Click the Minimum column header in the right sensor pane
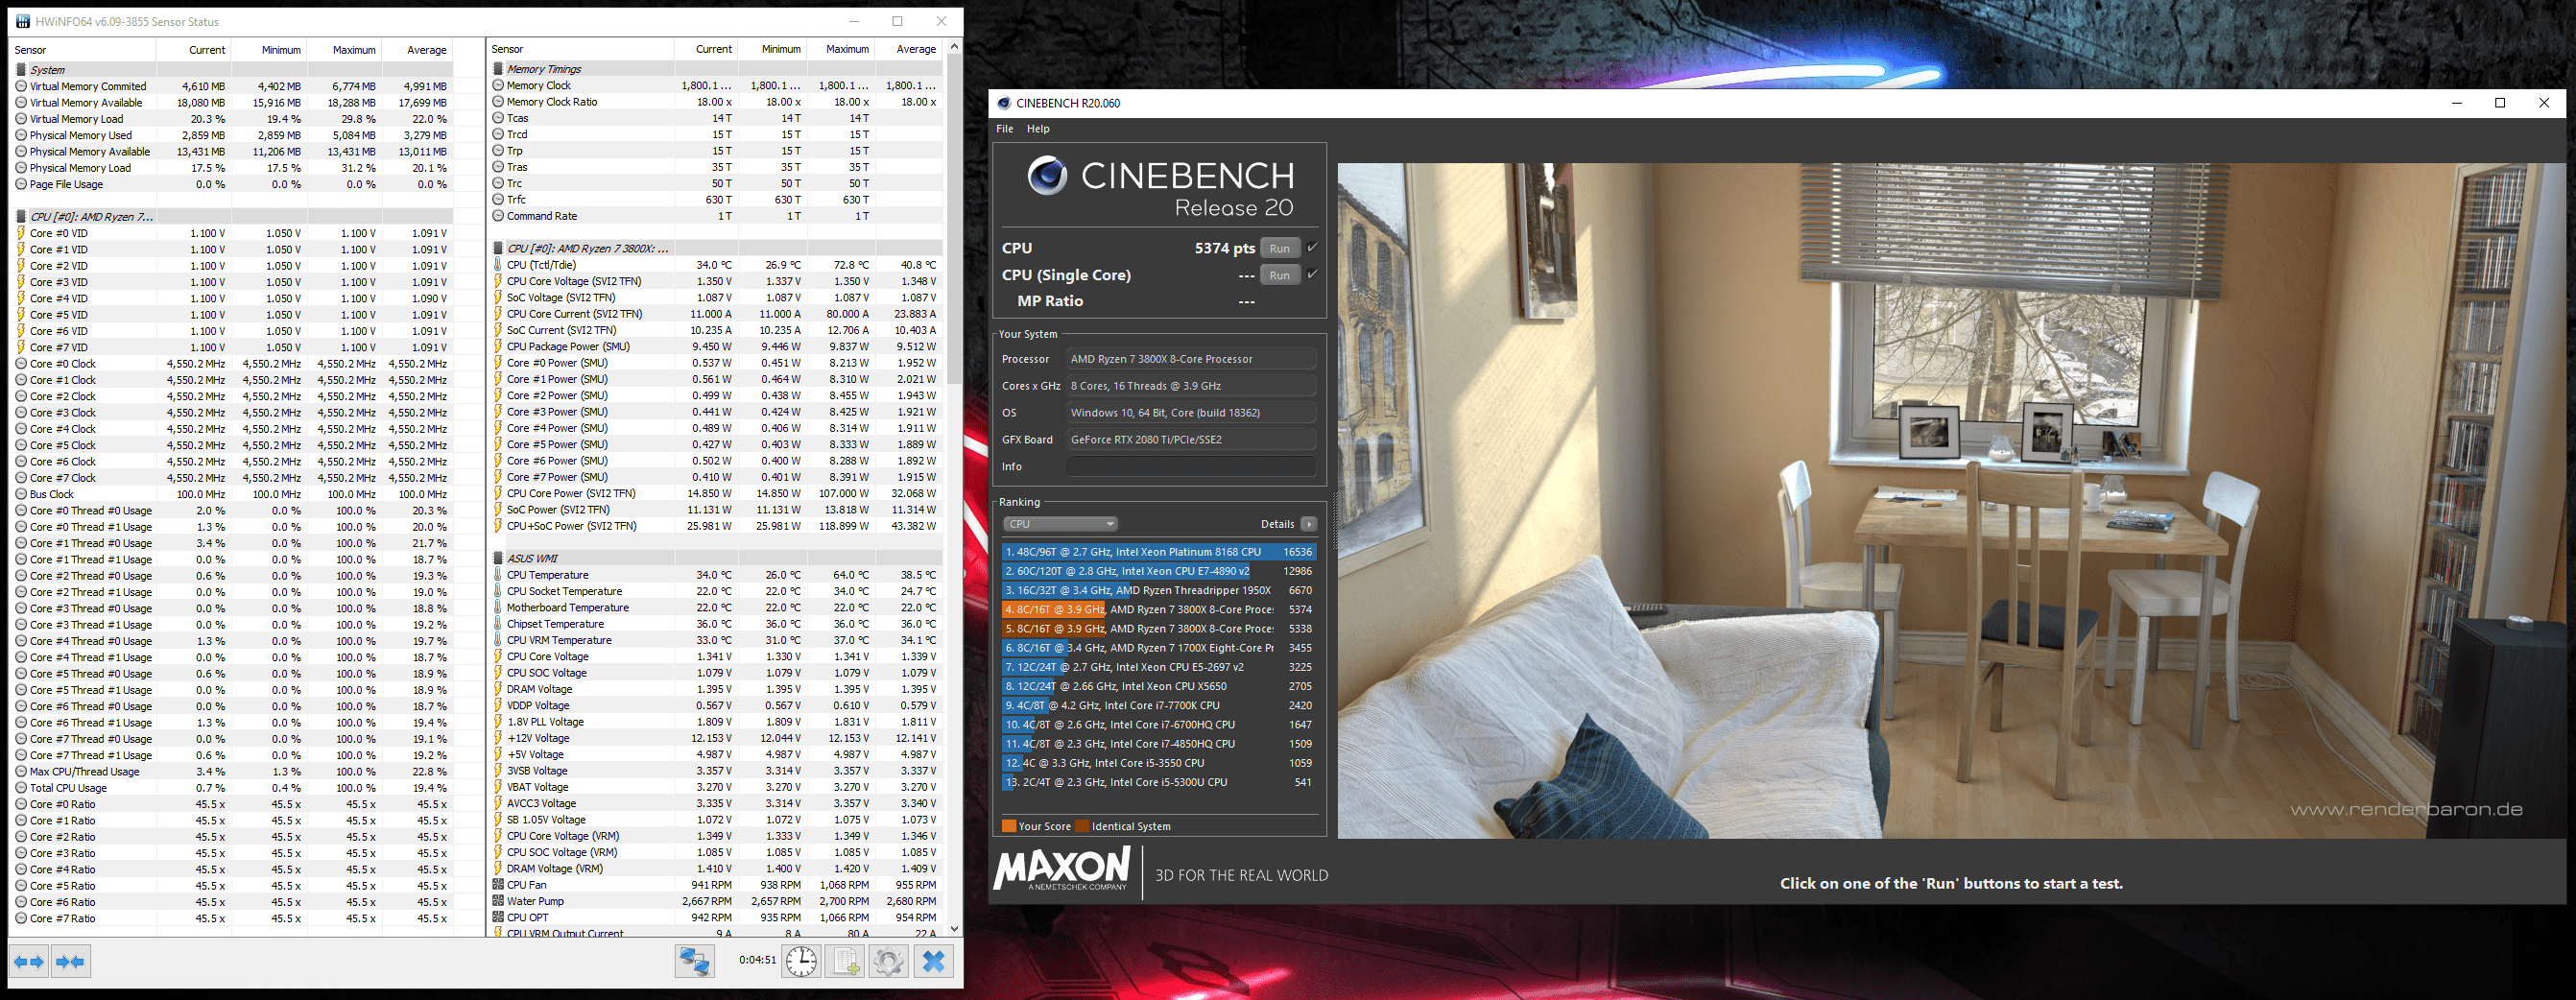2576x1000 pixels. [773, 49]
